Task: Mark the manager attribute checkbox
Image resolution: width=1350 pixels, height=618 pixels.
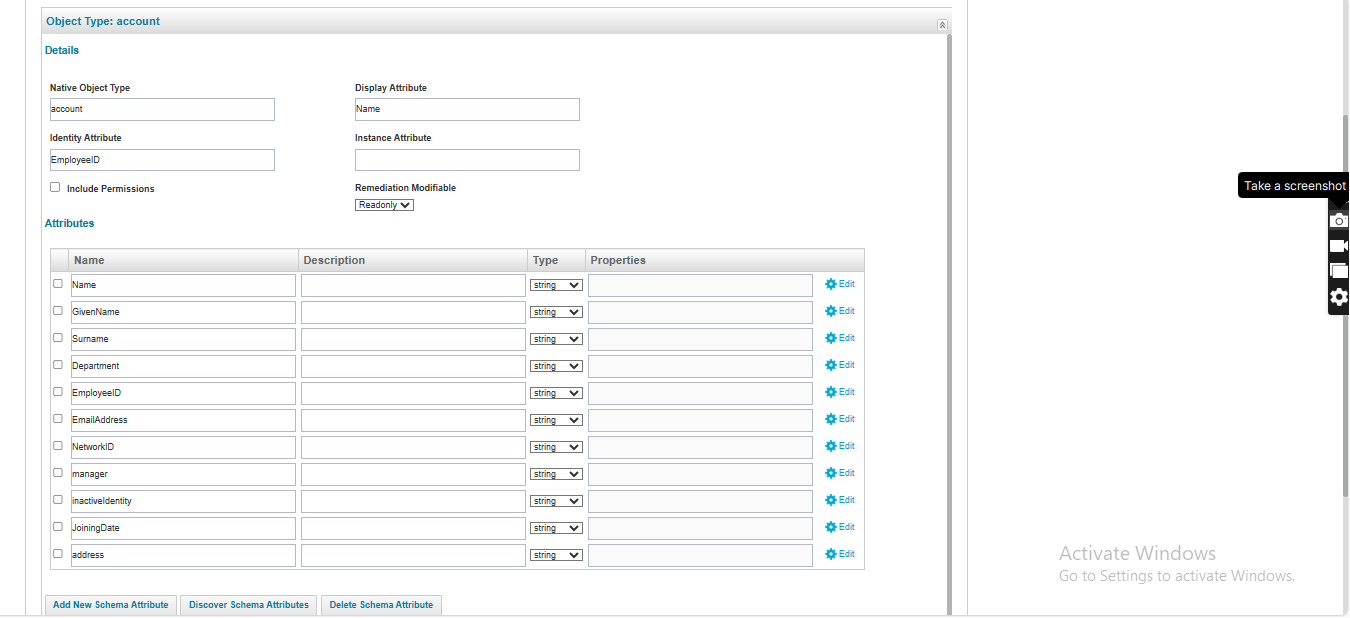Action: (x=58, y=473)
